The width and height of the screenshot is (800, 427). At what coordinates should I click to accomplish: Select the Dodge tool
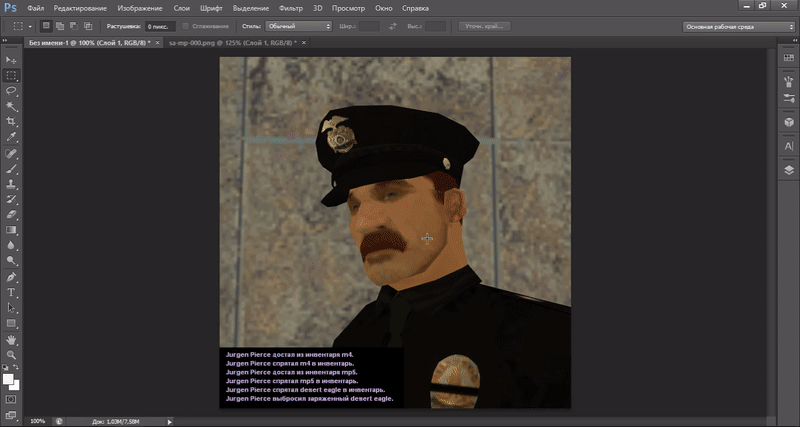pos(11,260)
